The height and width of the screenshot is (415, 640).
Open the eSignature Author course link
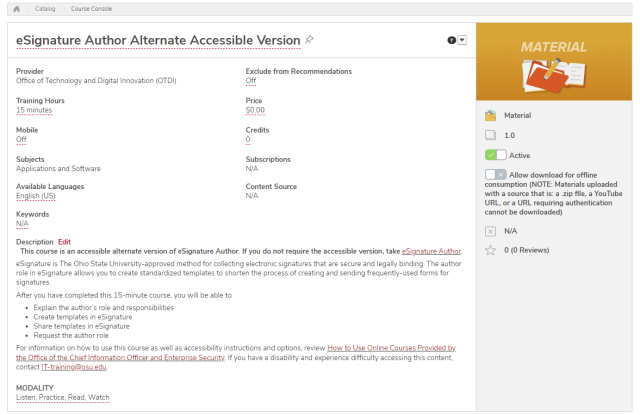click(431, 251)
